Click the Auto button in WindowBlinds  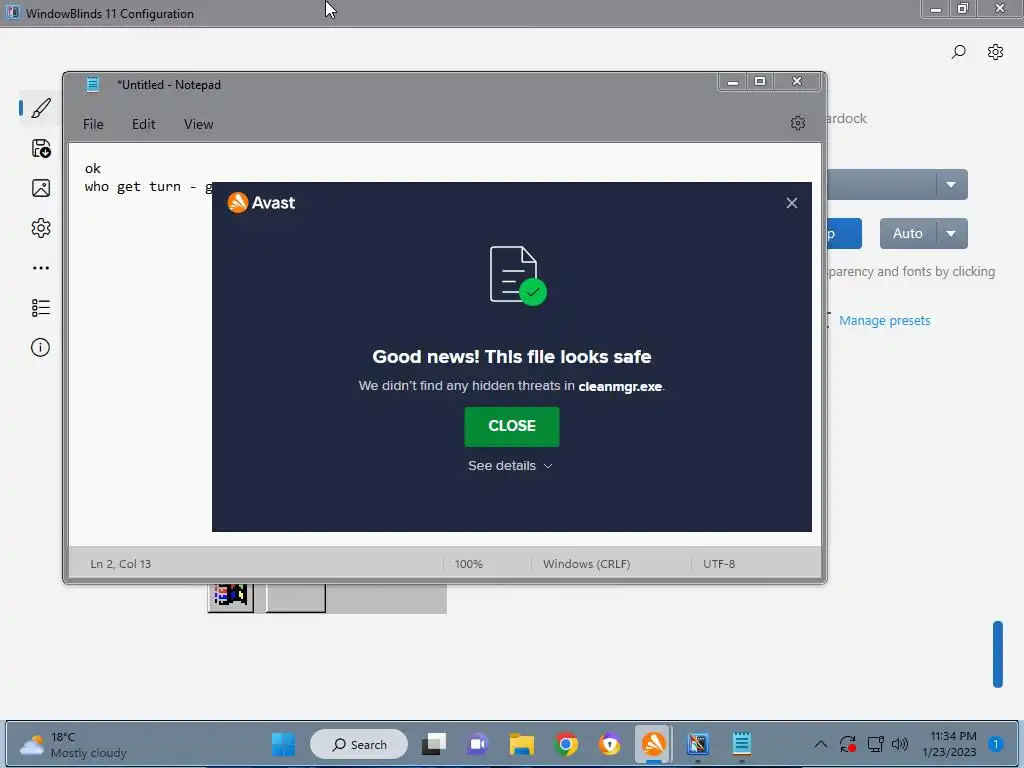pos(908,233)
